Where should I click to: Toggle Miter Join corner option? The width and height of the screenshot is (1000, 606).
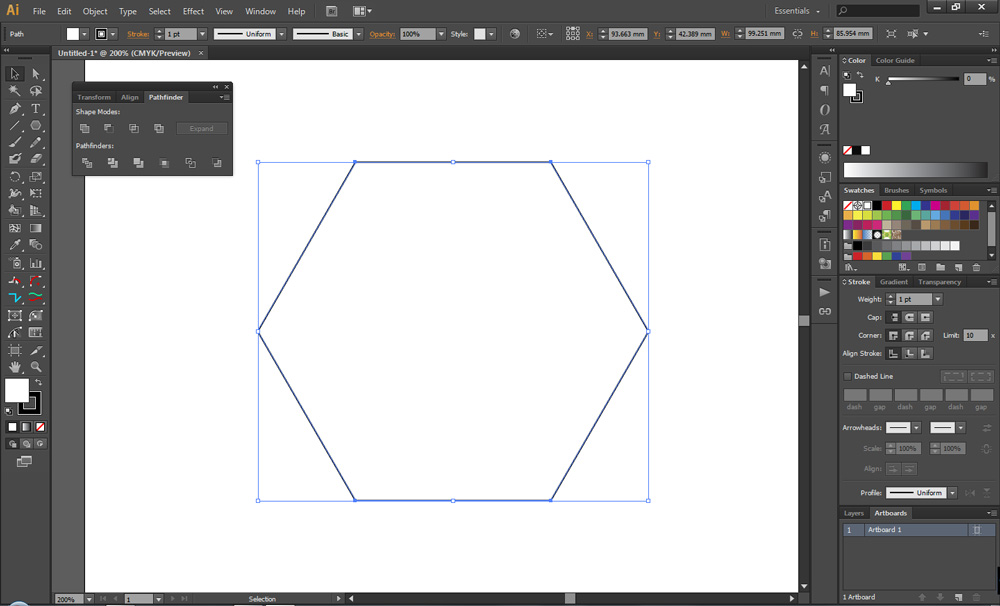(x=893, y=335)
